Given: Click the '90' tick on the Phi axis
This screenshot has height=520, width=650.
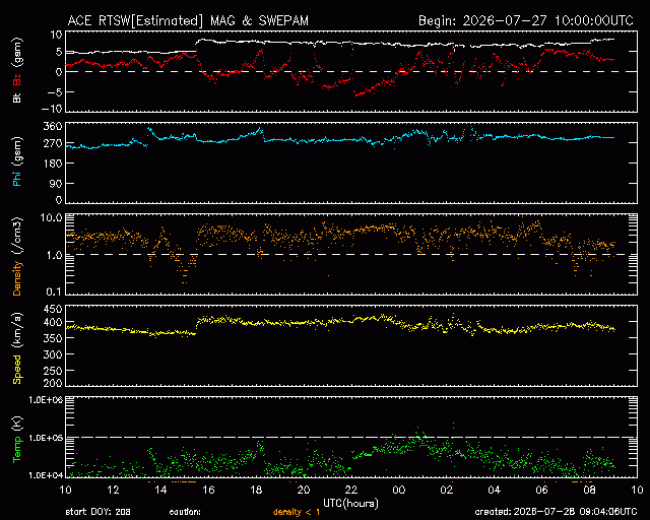Looking at the screenshot, I should point(56,183).
